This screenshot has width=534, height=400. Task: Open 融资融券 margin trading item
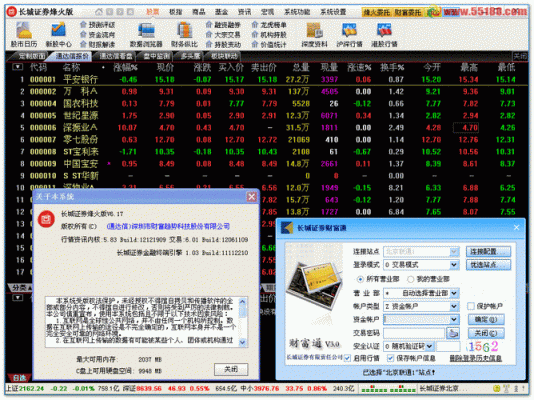pos(223,25)
